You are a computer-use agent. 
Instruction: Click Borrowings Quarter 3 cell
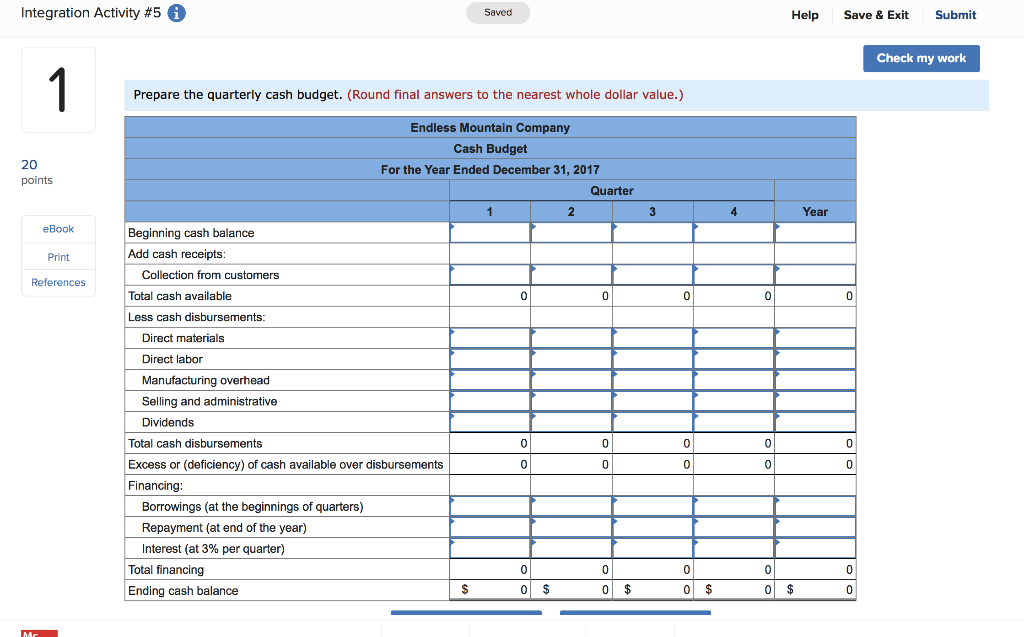tap(652, 506)
